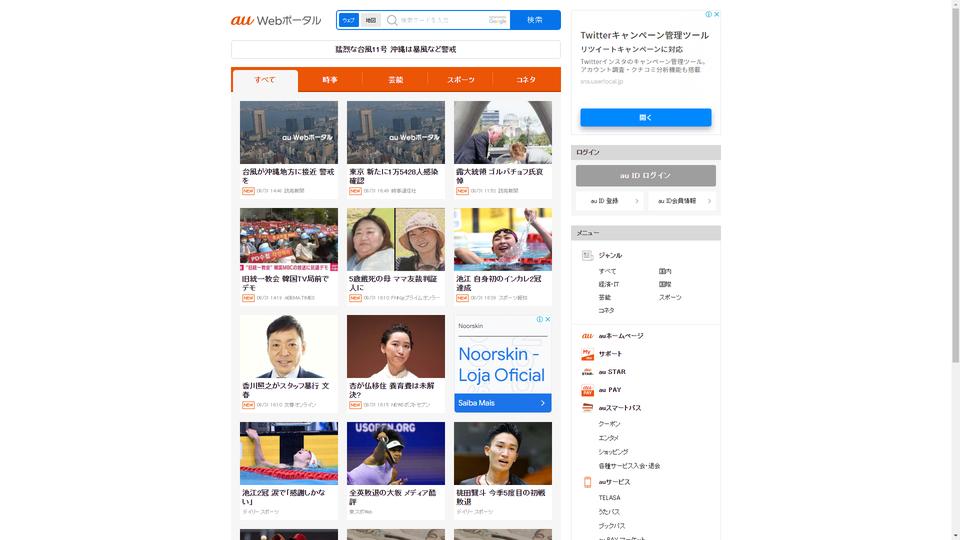The width and height of the screenshot is (960, 540).
Task: Open the typhoon 11 headline banner
Action: (x=396, y=50)
